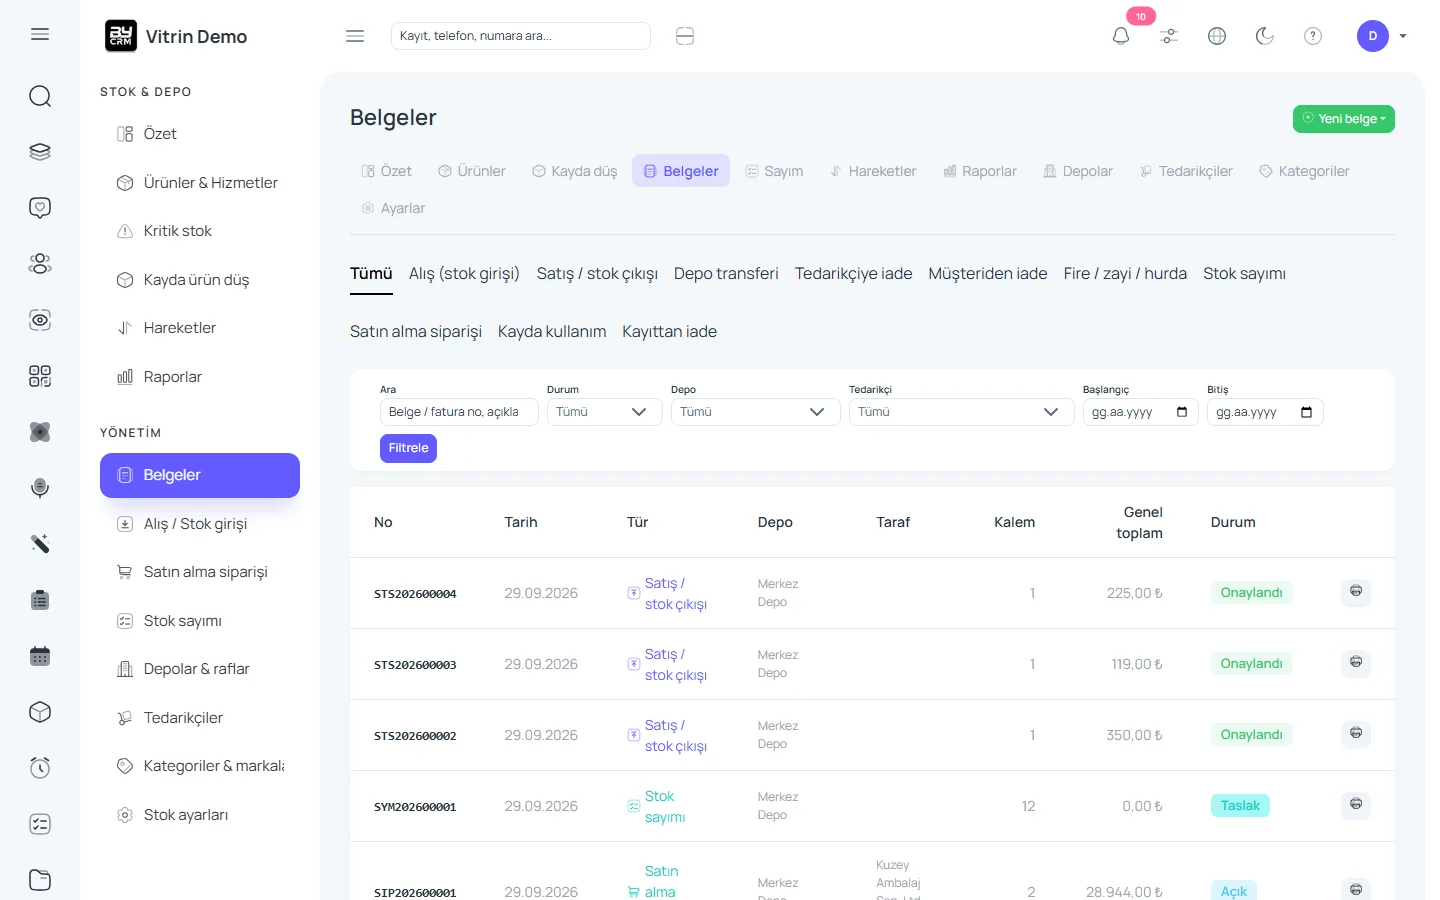Viewport: 1440px width, 900px height.
Task: Switch to the Ürünler tab
Action: click(472, 171)
